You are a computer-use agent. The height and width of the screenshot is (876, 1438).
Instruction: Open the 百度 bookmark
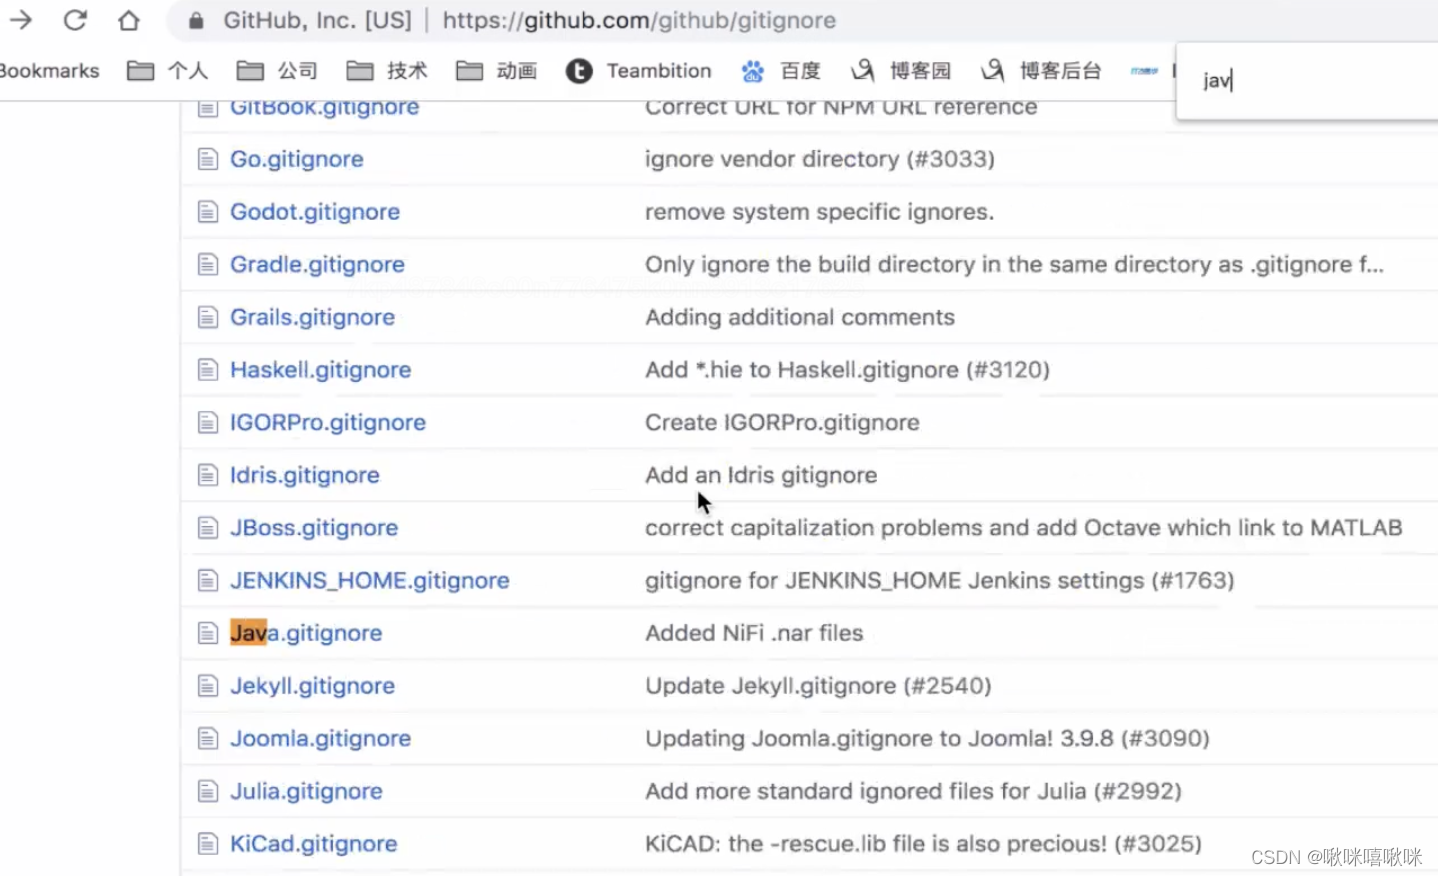click(x=781, y=71)
